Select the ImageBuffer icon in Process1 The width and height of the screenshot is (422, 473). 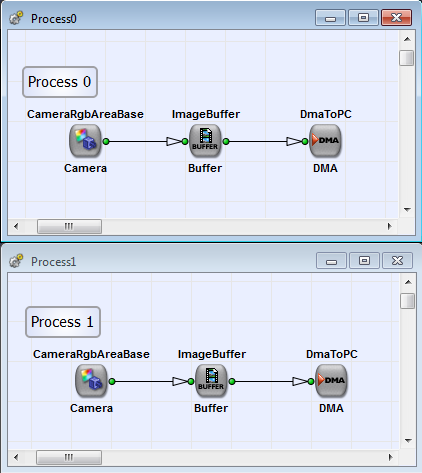211,381
